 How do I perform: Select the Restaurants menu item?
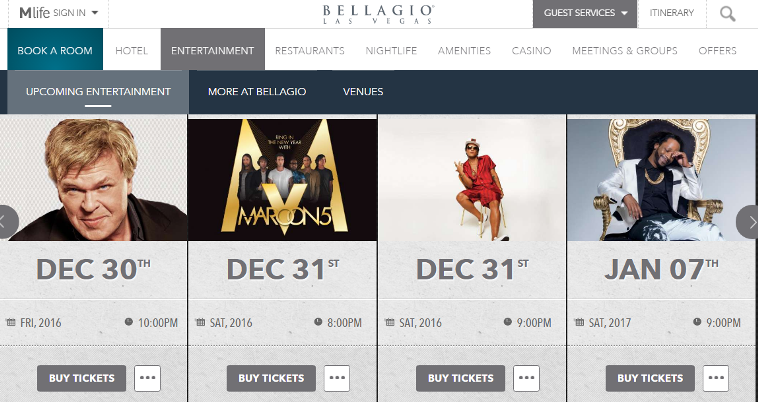310,51
